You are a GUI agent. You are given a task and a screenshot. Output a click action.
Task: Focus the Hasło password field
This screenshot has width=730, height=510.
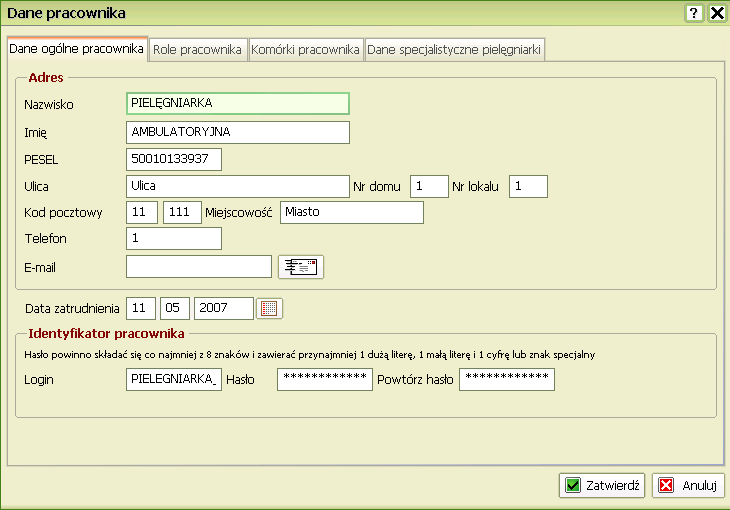click(x=325, y=380)
